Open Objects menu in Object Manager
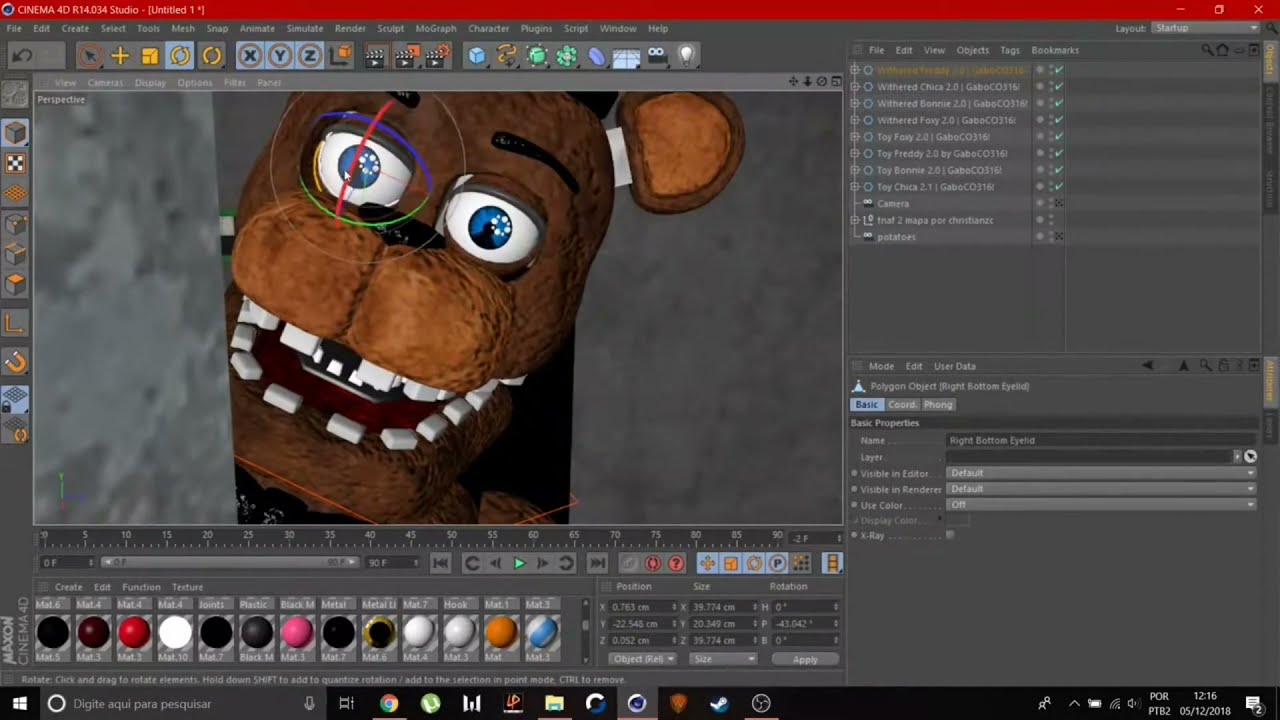Screen dimensions: 1280x720 (973, 50)
